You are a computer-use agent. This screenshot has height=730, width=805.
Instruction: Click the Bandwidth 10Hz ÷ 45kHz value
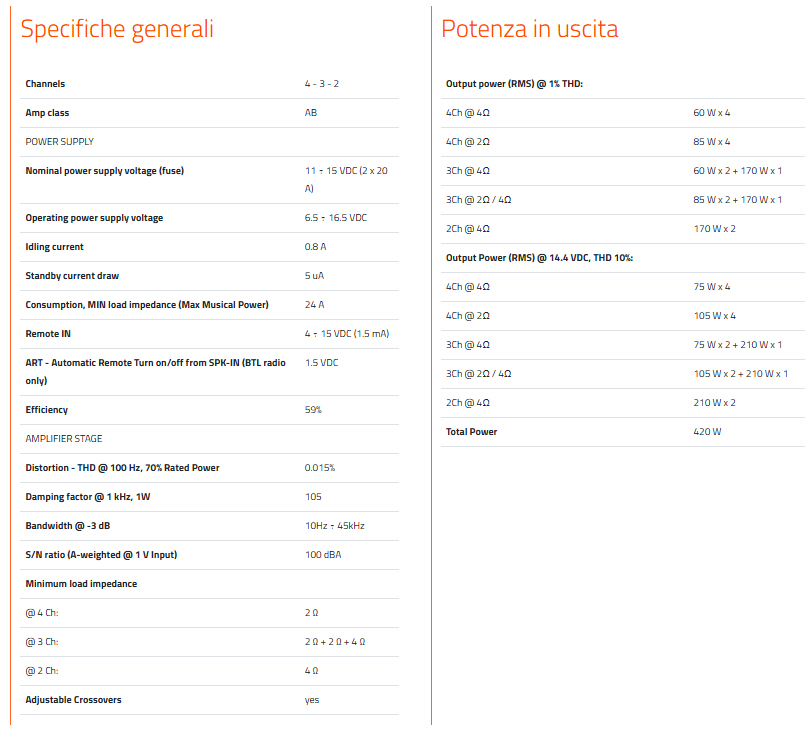(335, 526)
